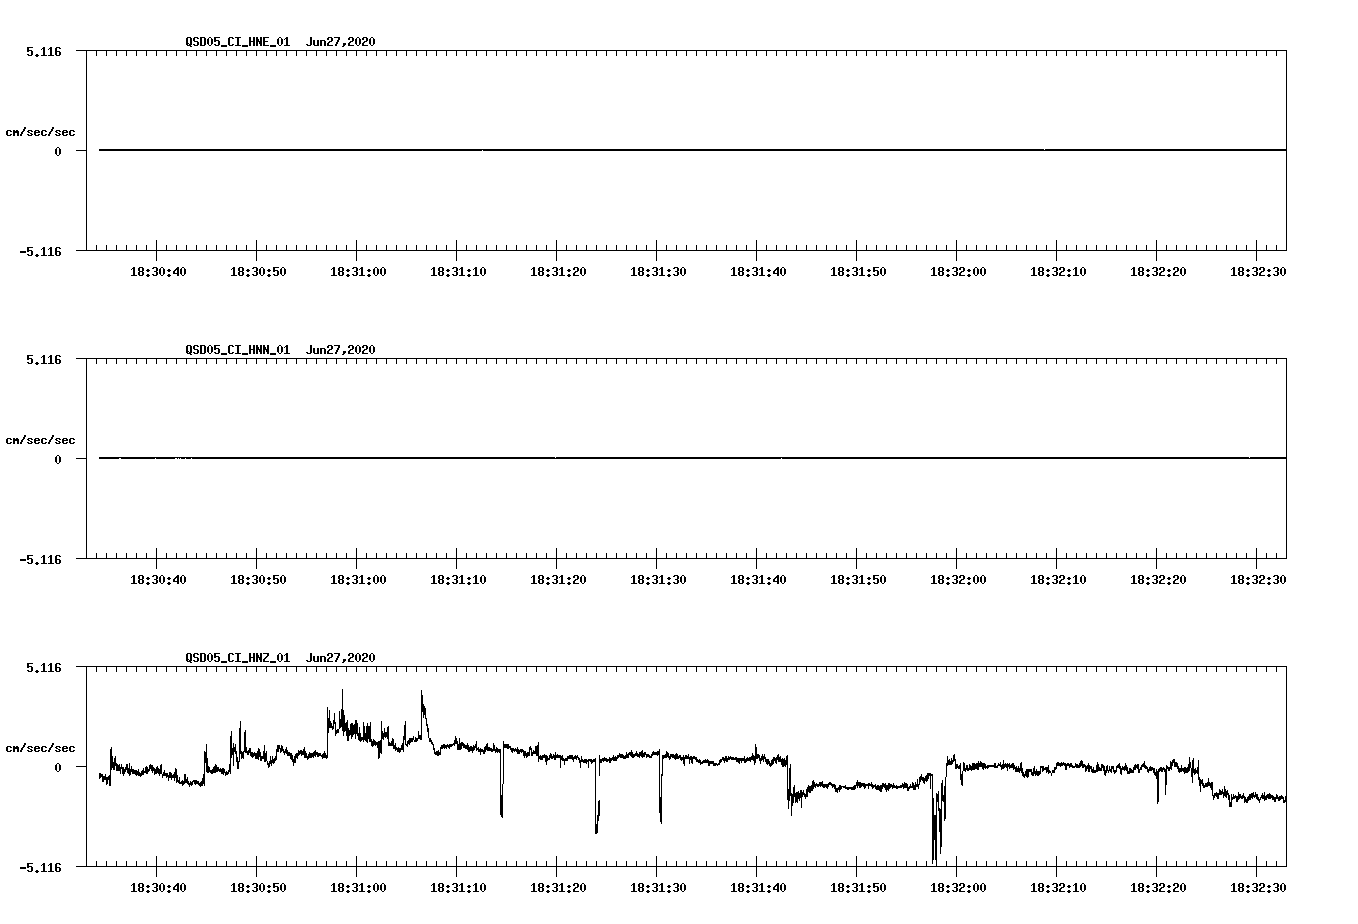Select the 18:31:50 time label under HNE chart
Image resolution: width=1358 pixels, height=924 pixels.
coord(858,272)
